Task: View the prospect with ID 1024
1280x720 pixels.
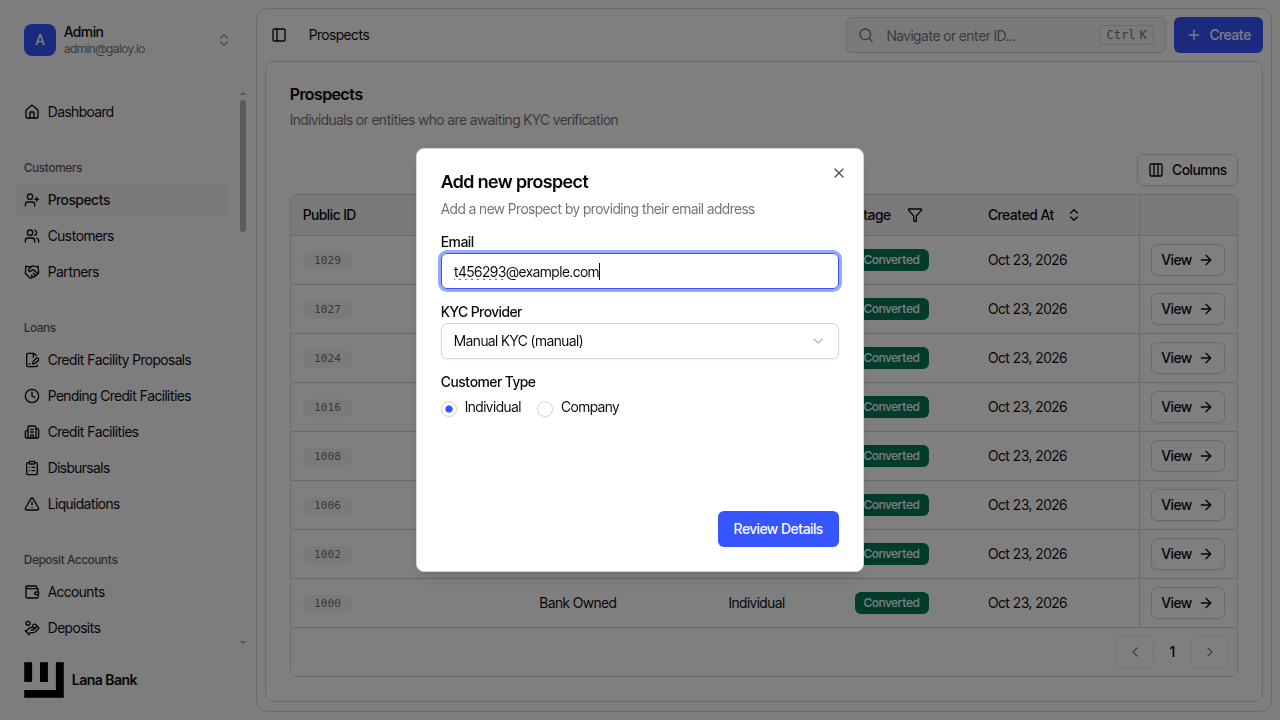Action: [1187, 358]
